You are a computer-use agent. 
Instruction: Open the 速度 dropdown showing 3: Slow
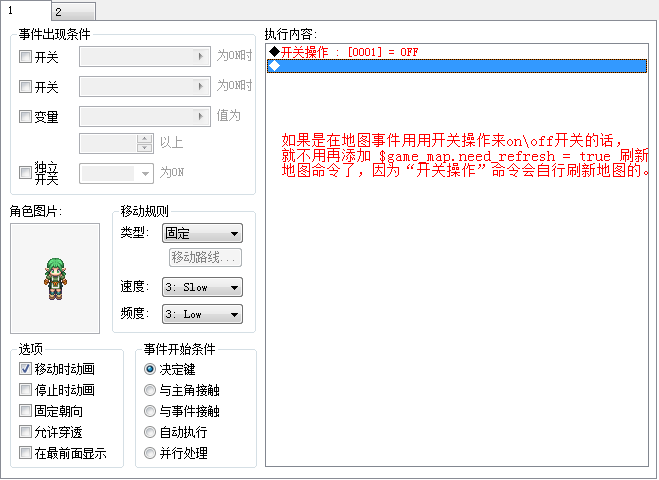(x=202, y=287)
